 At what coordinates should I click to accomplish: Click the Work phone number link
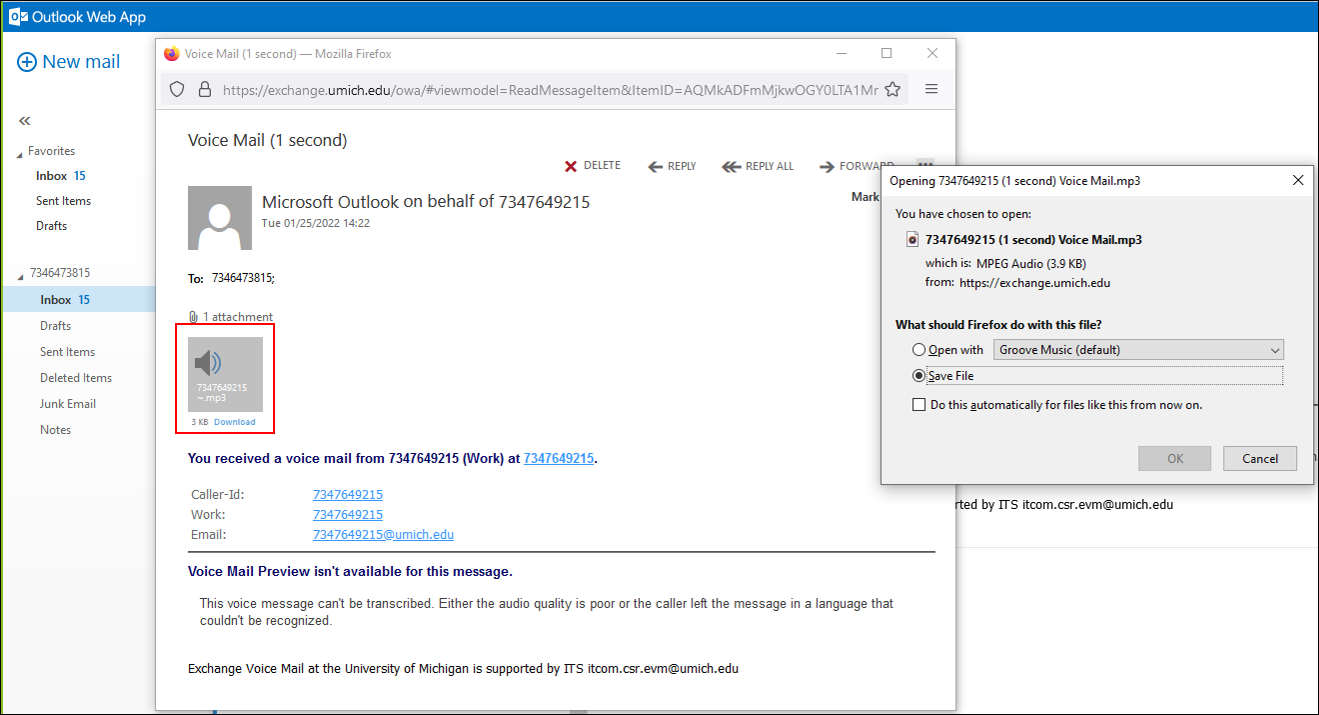(x=348, y=515)
